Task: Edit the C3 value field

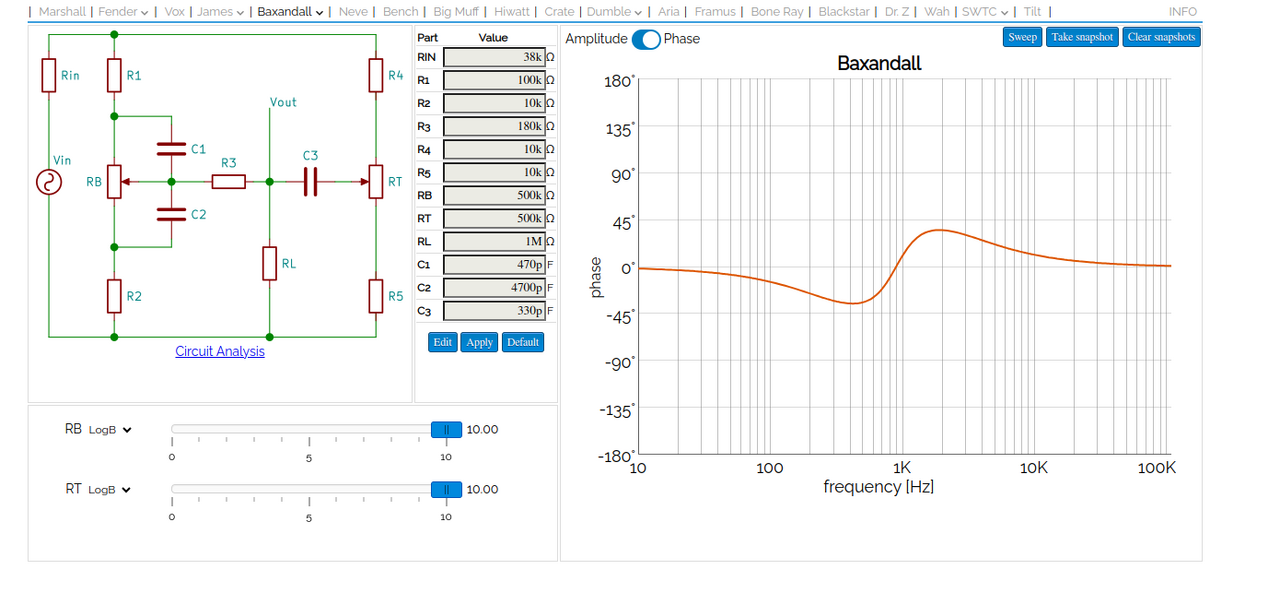Action: tap(494, 310)
